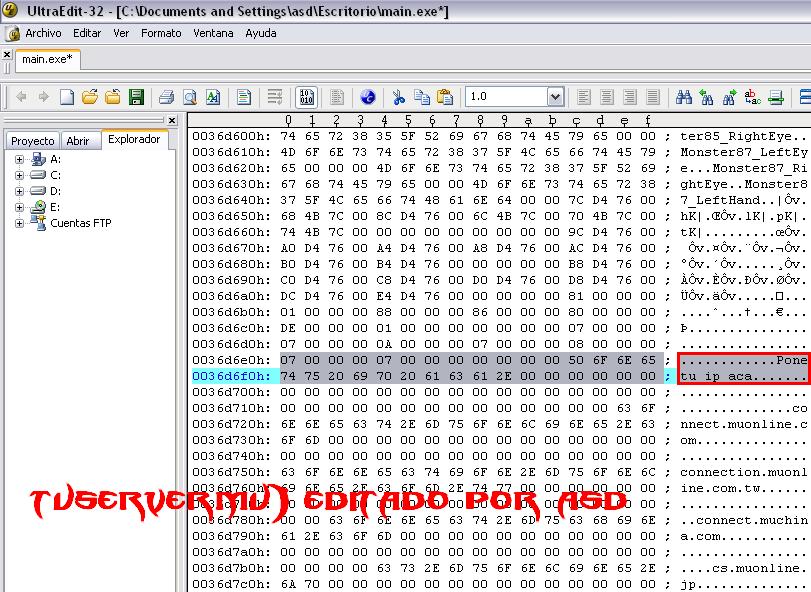The height and width of the screenshot is (592, 811).
Task: Click the Archivo menu bar icon
Action: [13, 34]
